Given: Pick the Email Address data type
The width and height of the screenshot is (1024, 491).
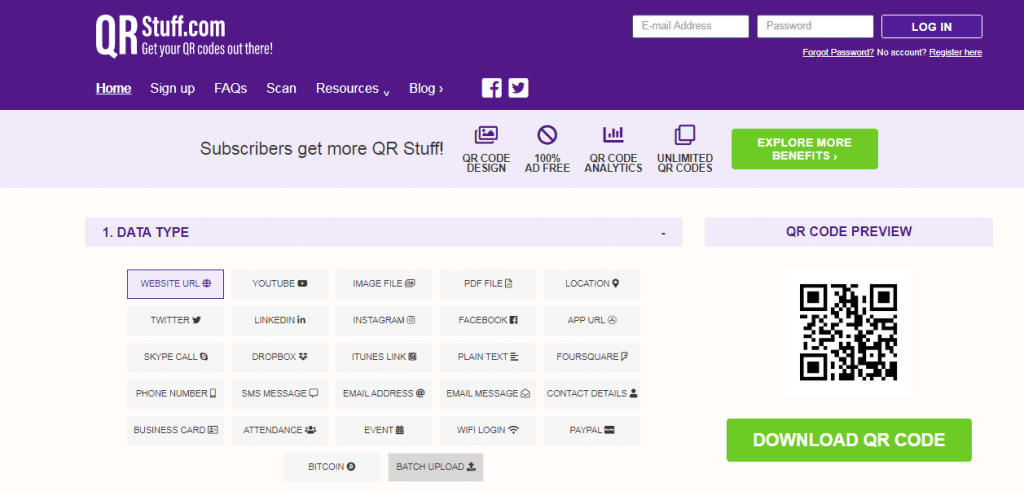Looking at the screenshot, I should point(384,394).
